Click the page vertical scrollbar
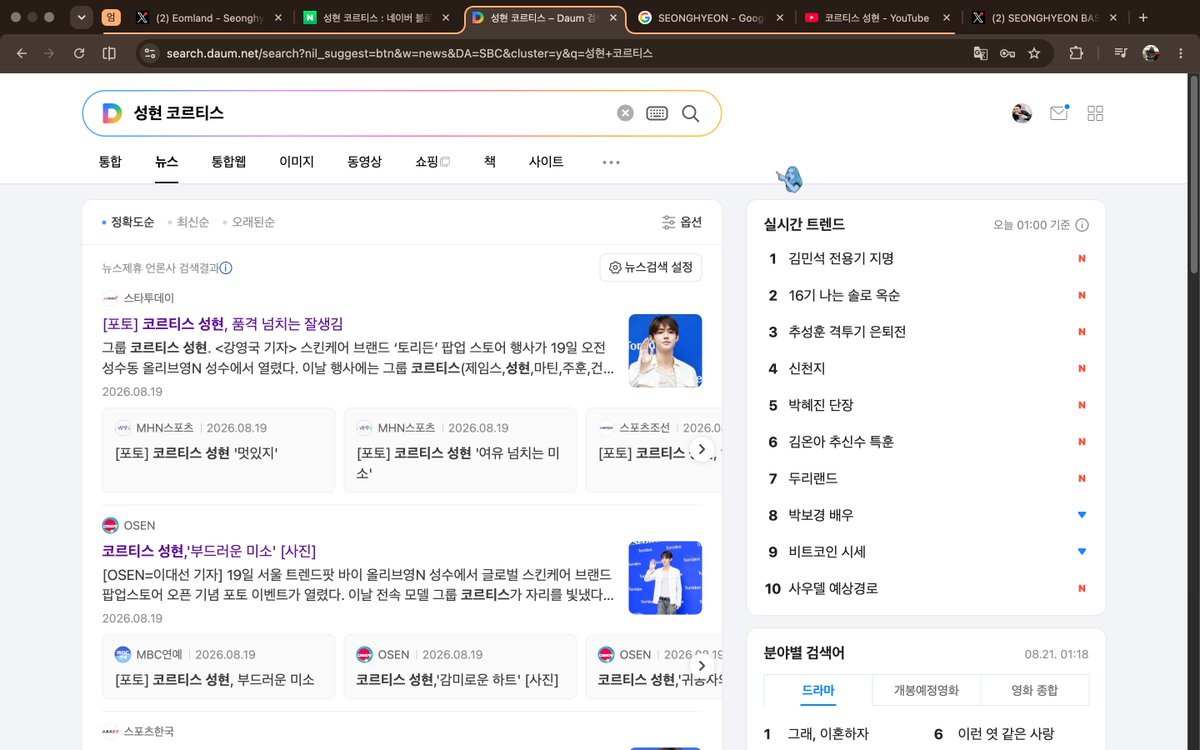 click(1193, 174)
